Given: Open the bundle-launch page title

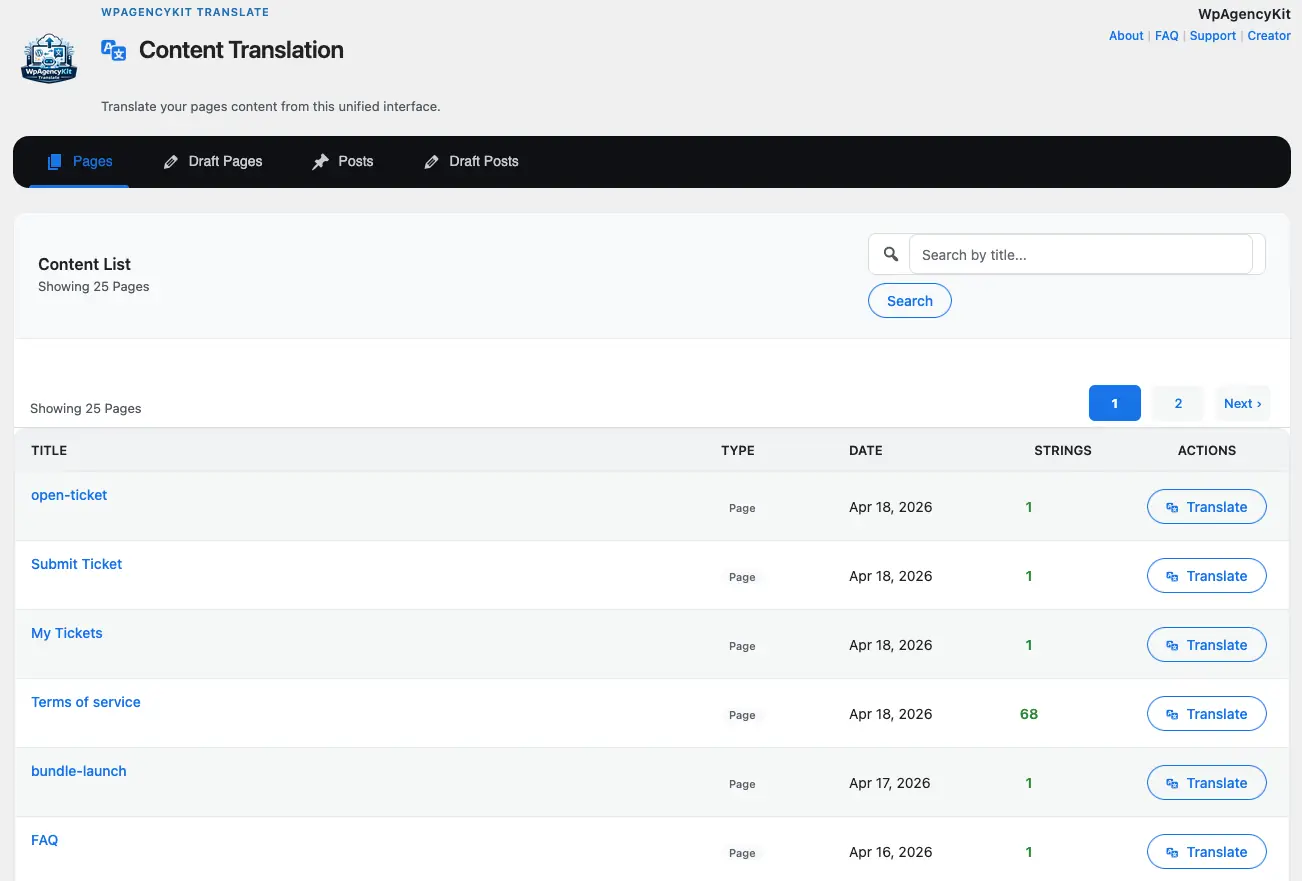Looking at the screenshot, I should (x=79, y=771).
